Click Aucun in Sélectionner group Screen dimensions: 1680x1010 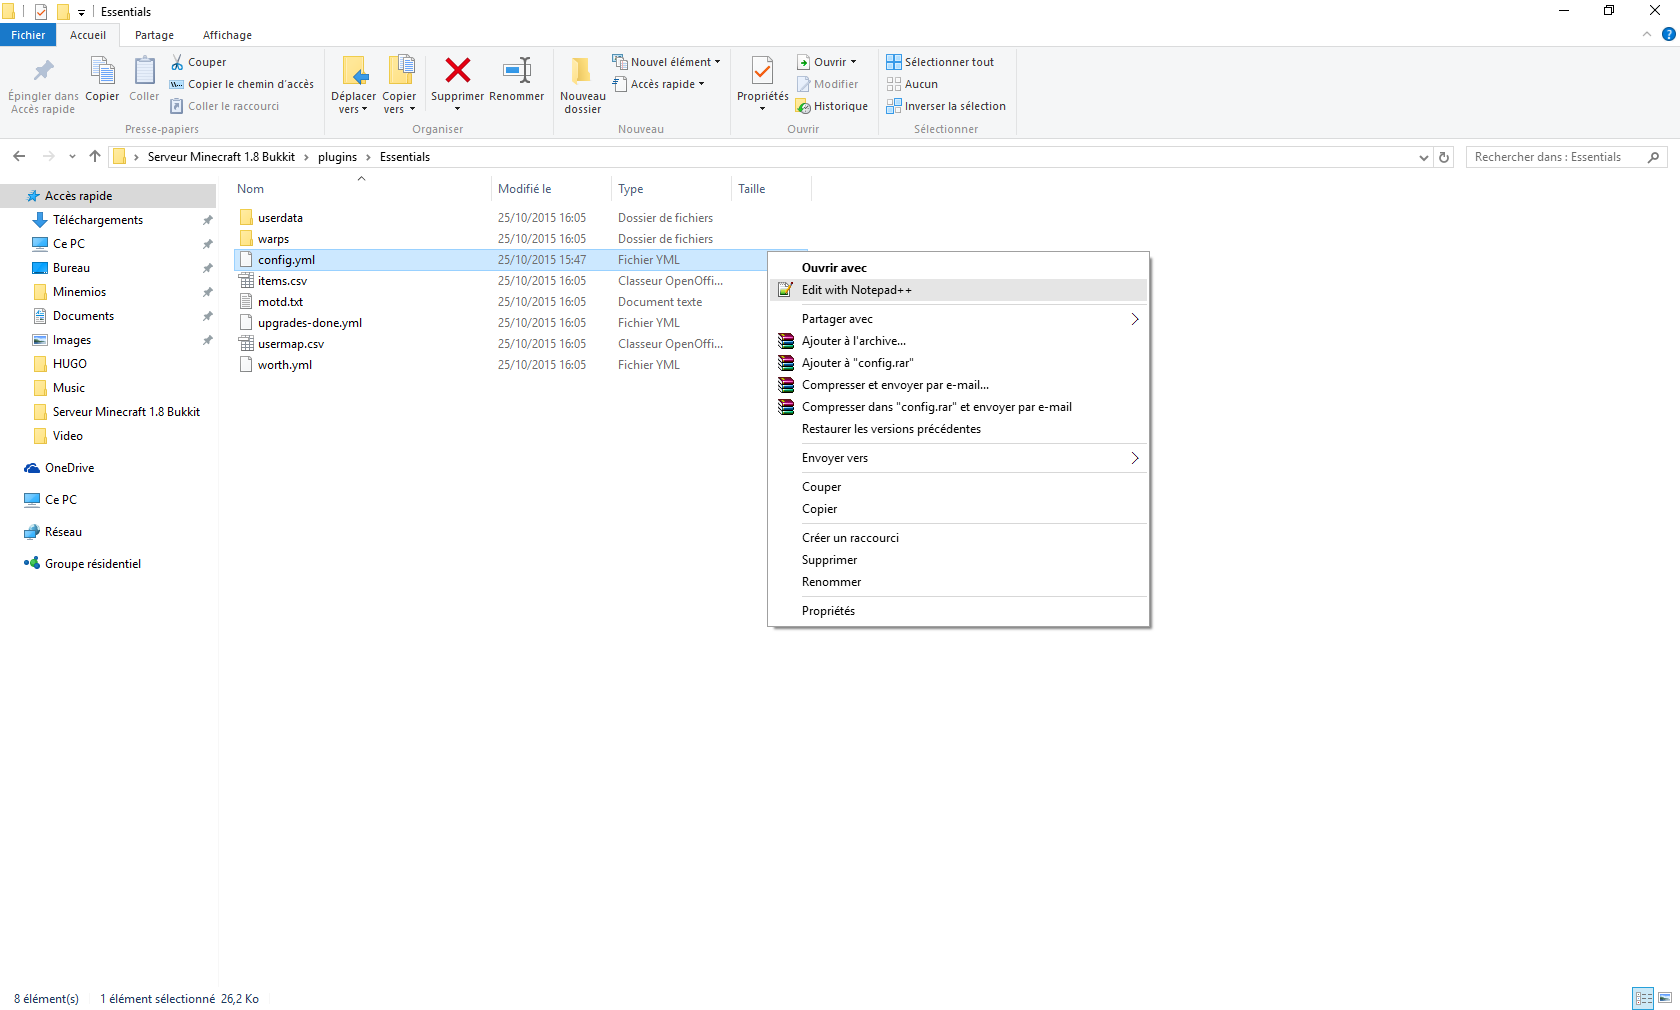click(x=912, y=84)
